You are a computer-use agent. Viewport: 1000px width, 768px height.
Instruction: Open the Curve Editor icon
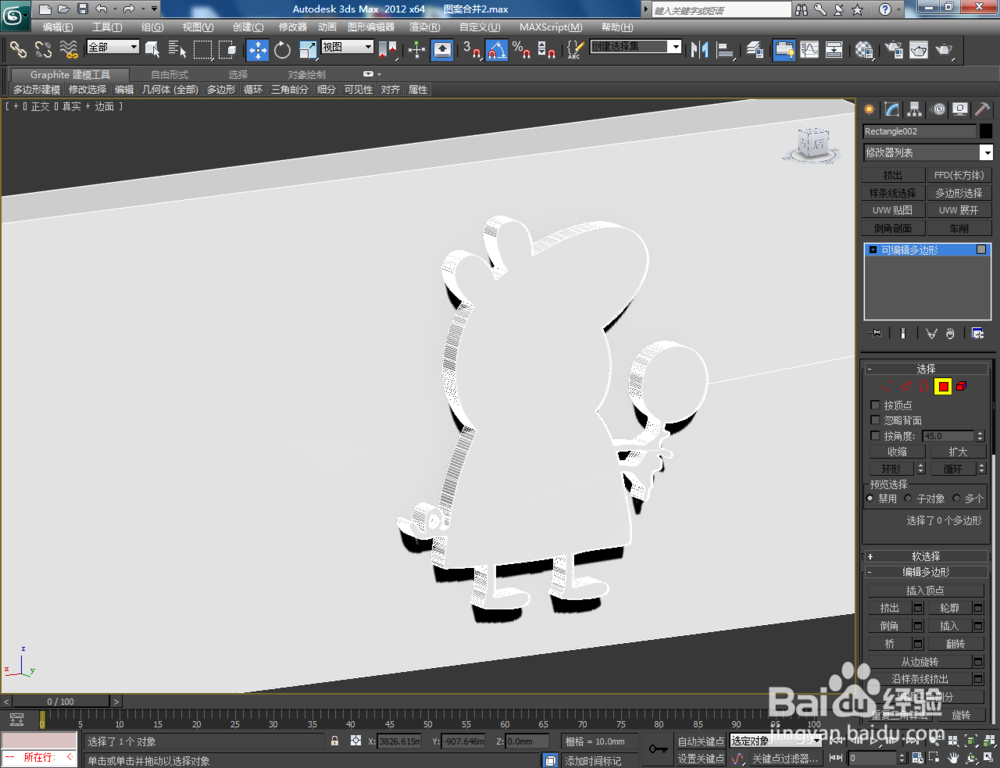coord(809,49)
